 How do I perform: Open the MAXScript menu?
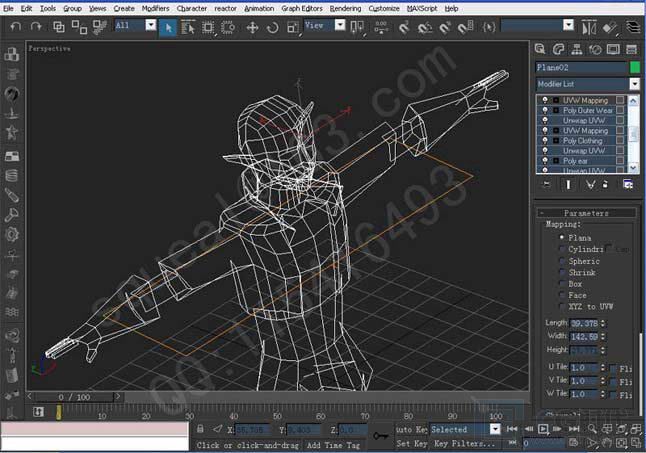[x=422, y=8]
